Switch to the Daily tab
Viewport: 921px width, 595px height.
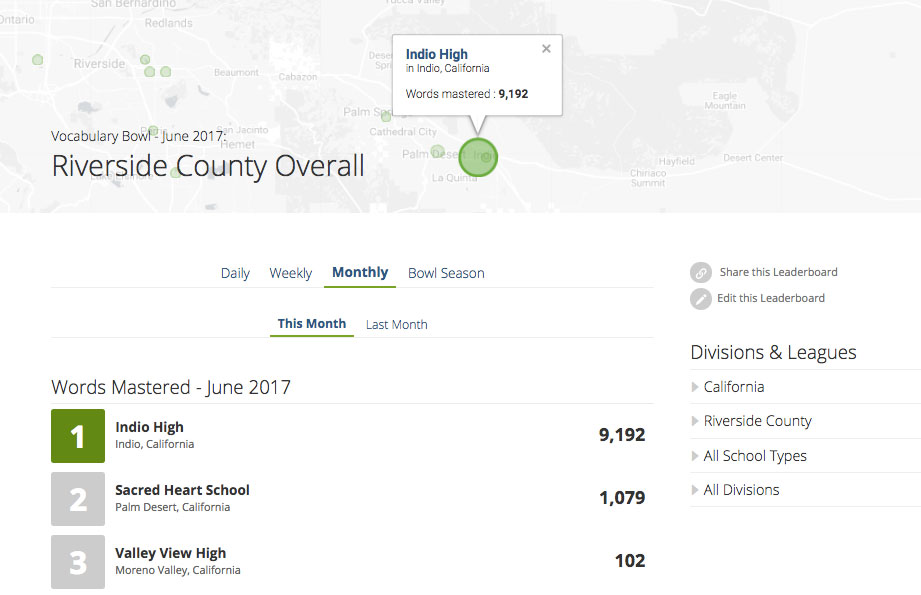coord(235,273)
